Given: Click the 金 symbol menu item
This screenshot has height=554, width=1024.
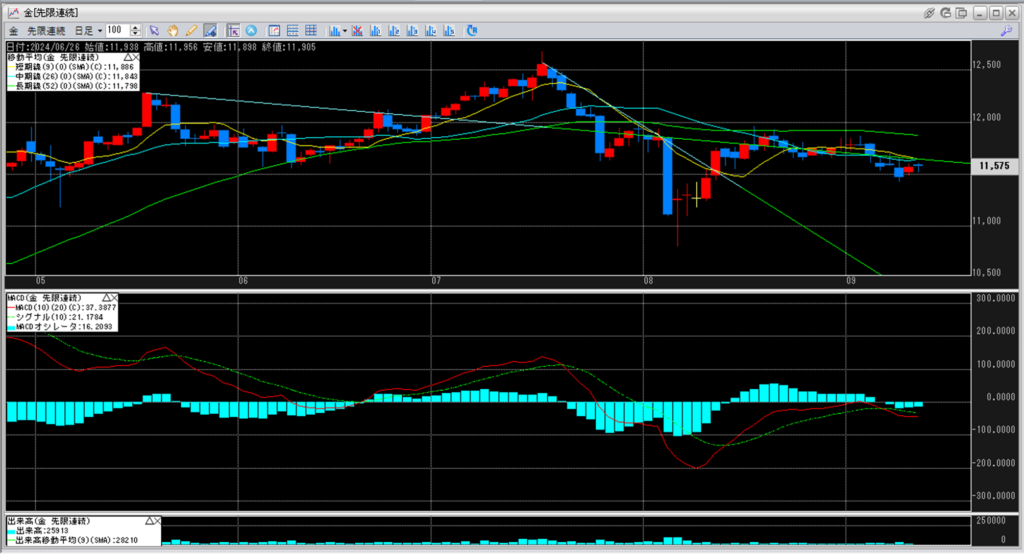Looking at the screenshot, I should pyautogui.click(x=13, y=31).
